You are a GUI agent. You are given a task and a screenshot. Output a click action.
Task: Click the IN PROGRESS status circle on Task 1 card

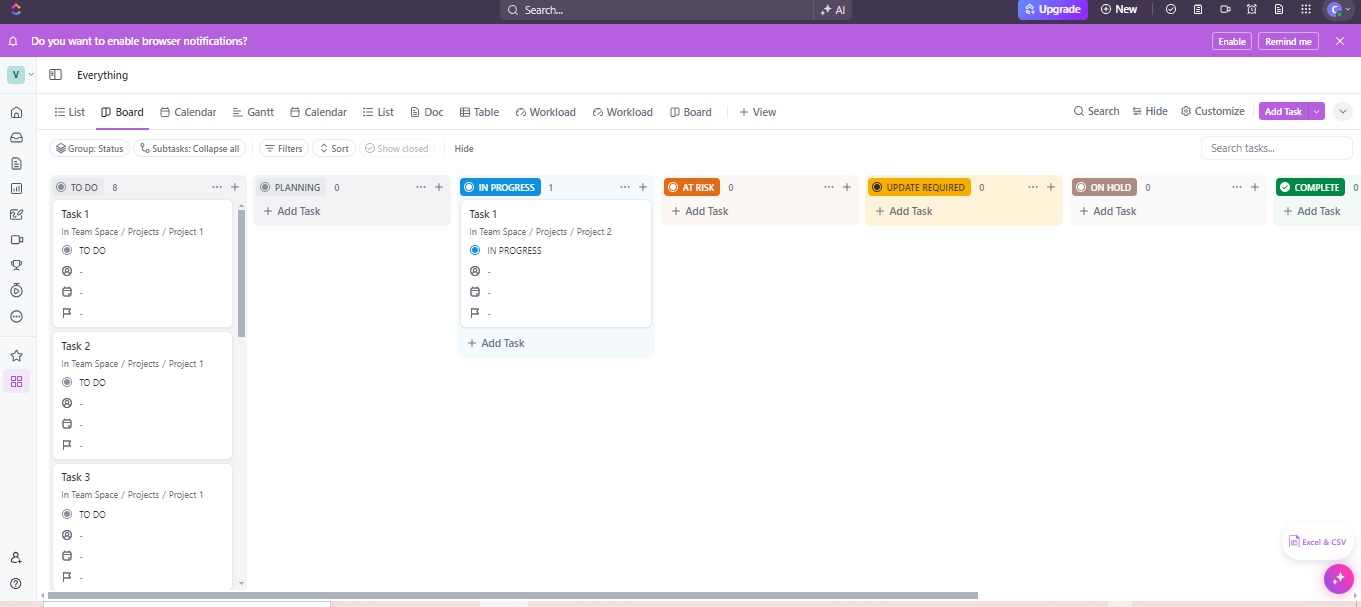click(475, 250)
